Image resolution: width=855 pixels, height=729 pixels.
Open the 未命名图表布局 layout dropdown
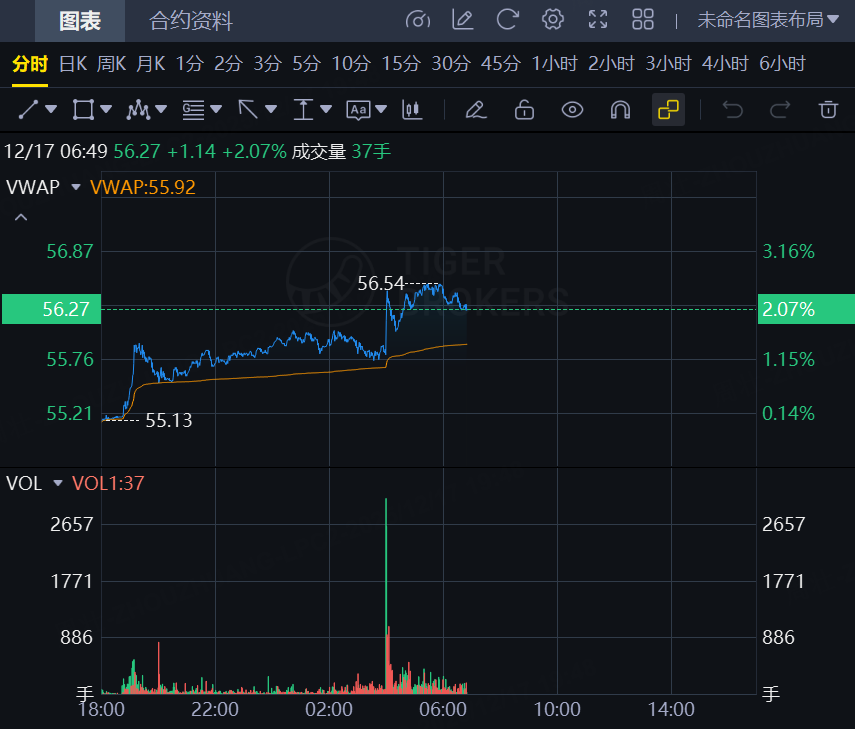click(x=767, y=19)
